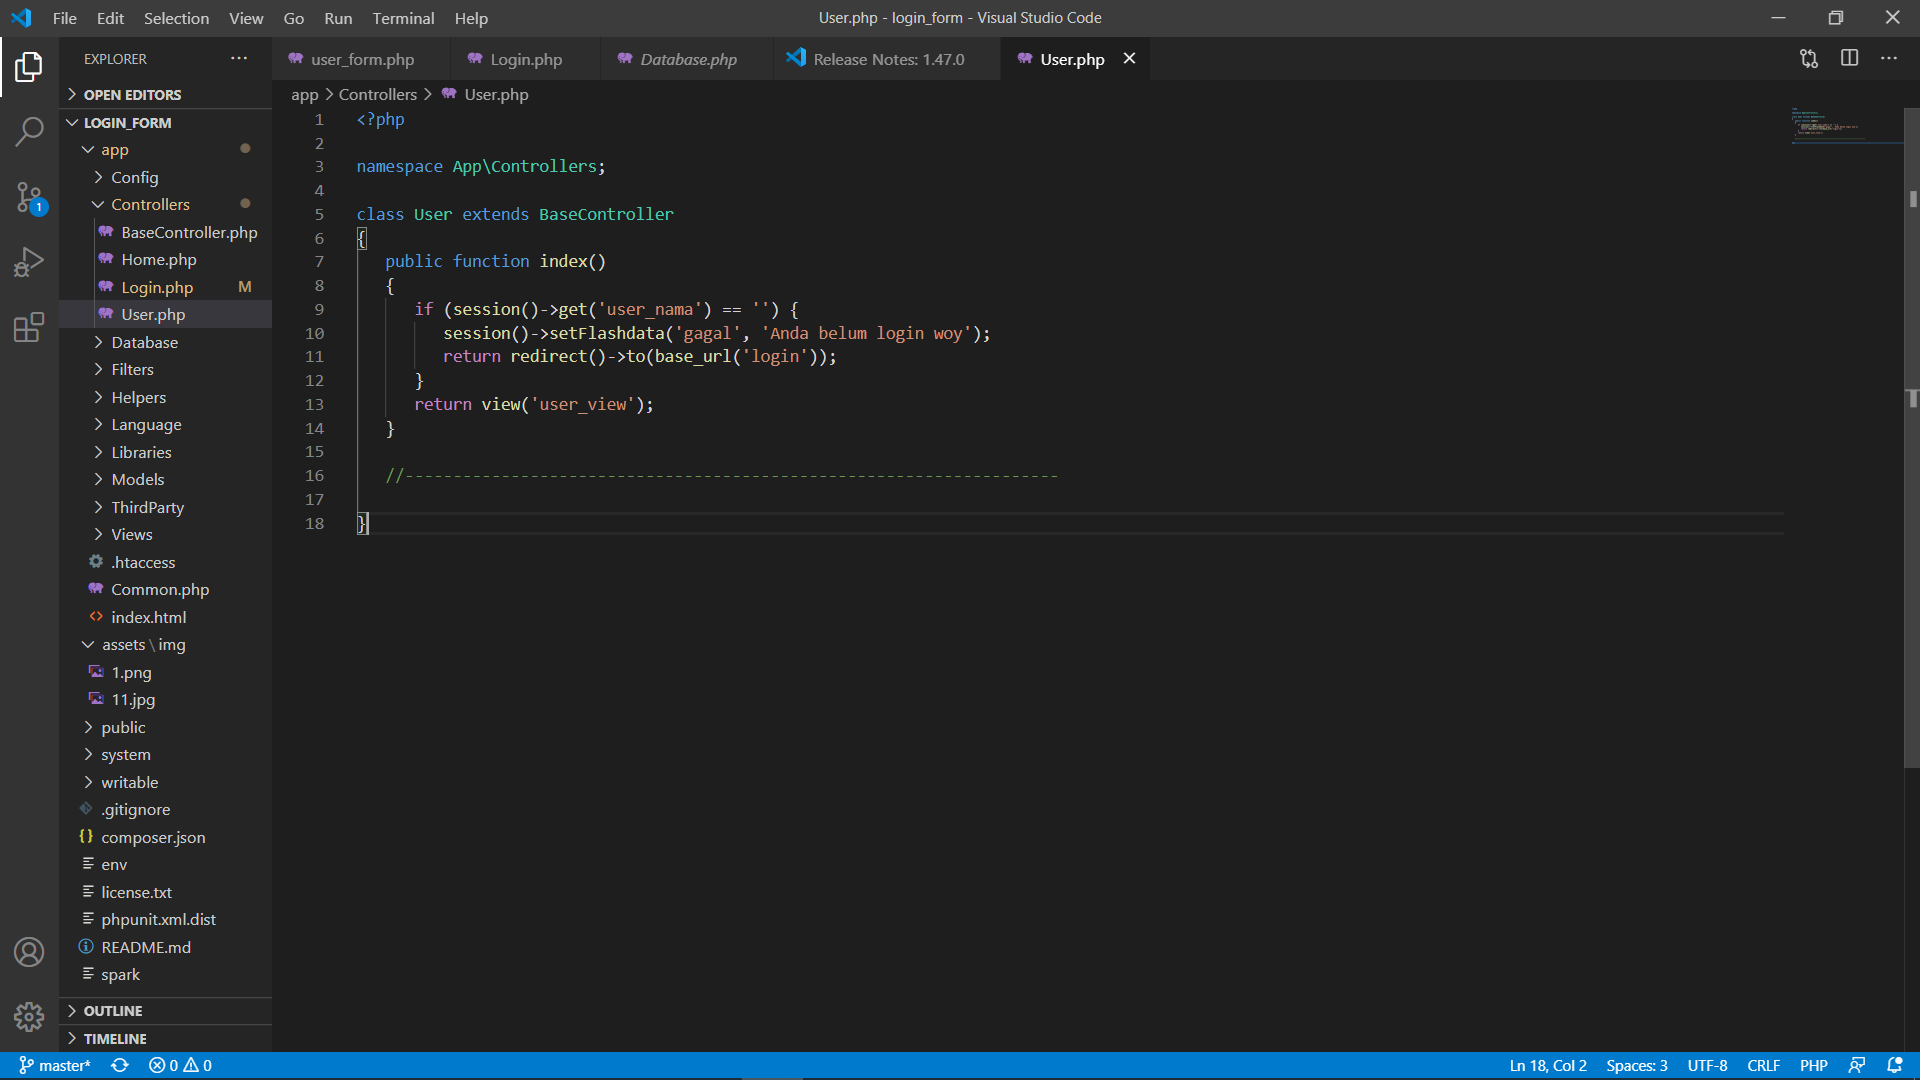Close the User.php tab
Image resolution: width=1920 pixels, height=1080 pixels.
[x=1129, y=59]
